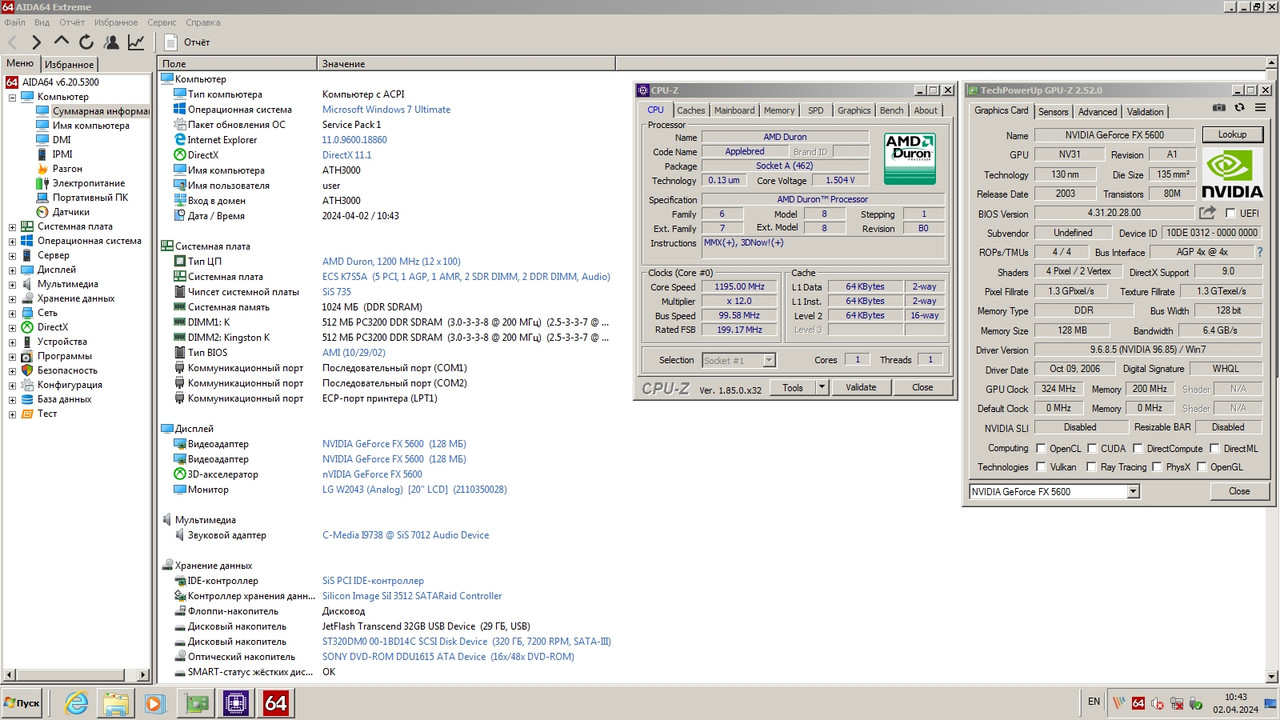Switch to Caches tab in CPU-Z
Image resolution: width=1280 pixels, height=720 pixels.
[x=691, y=110]
